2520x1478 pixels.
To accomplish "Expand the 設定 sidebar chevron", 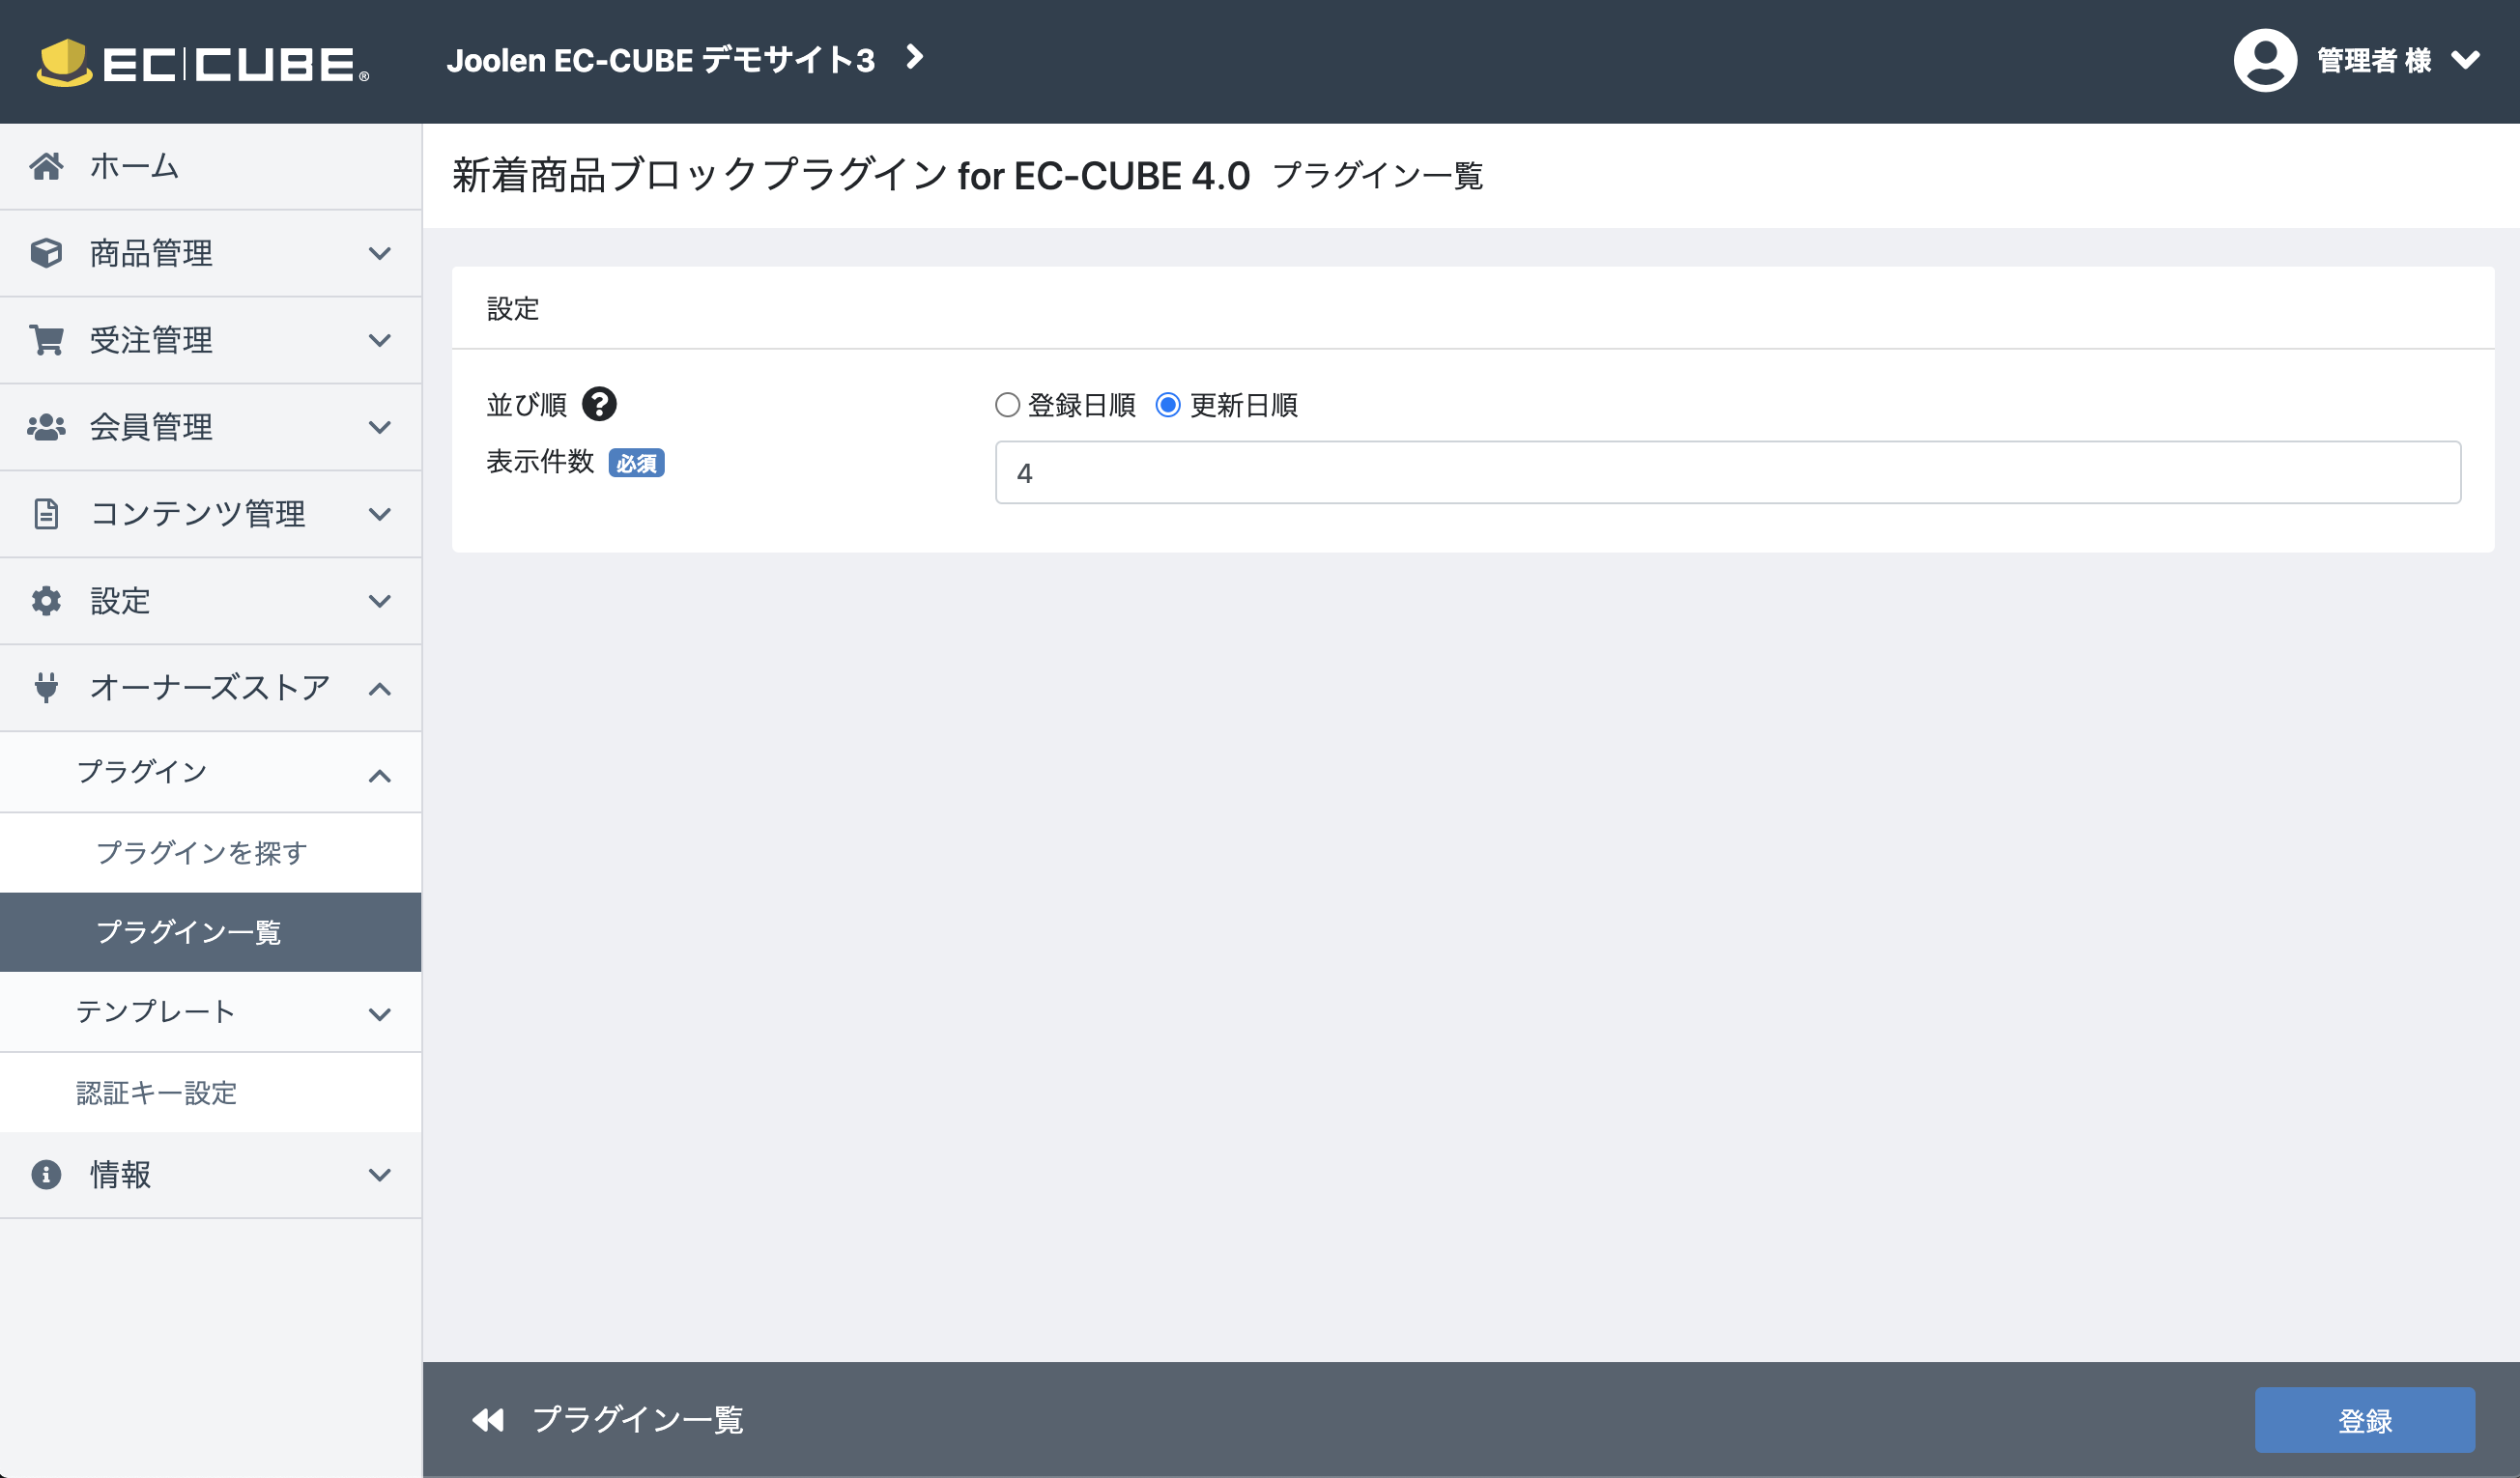I will tap(380, 601).
